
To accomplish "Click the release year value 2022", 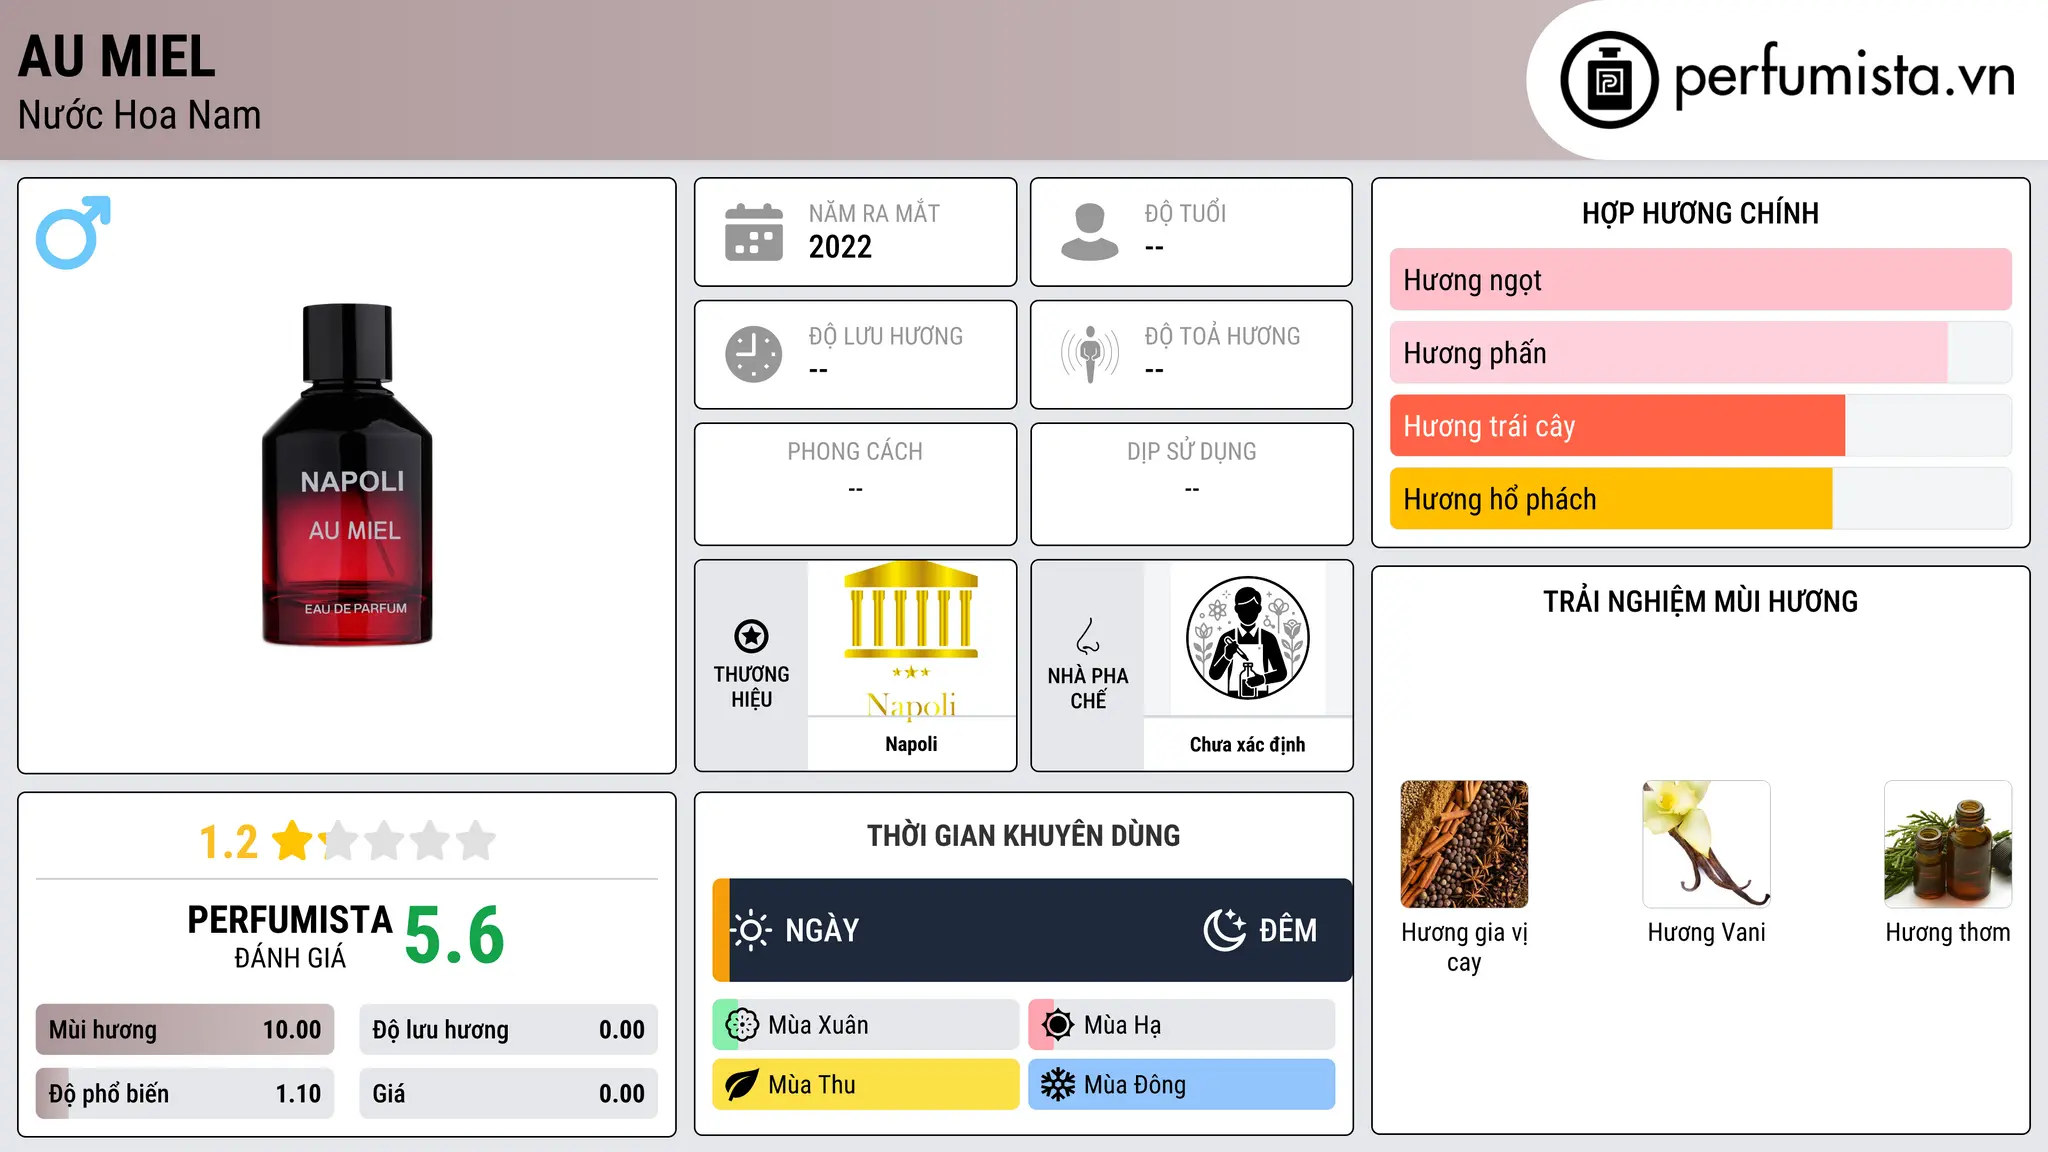I will click(x=840, y=247).
